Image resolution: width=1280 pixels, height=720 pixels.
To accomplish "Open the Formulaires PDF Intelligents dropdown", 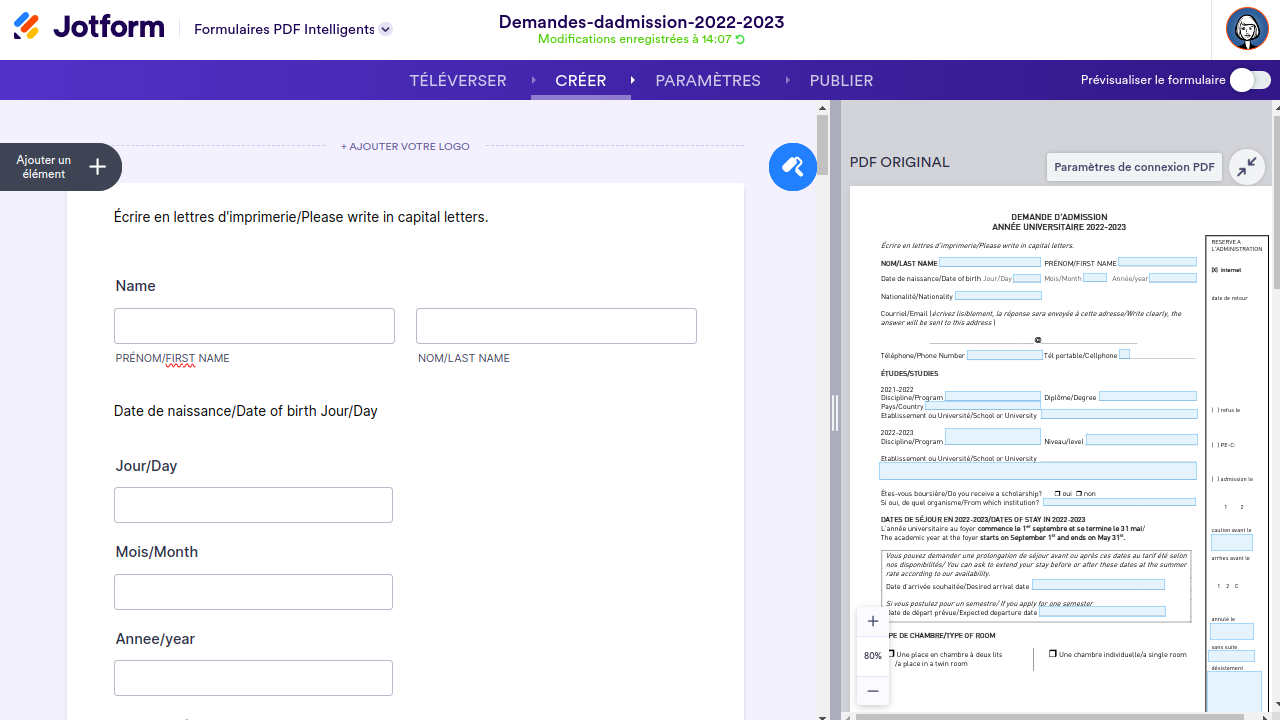I will click(x=385, y=29).
